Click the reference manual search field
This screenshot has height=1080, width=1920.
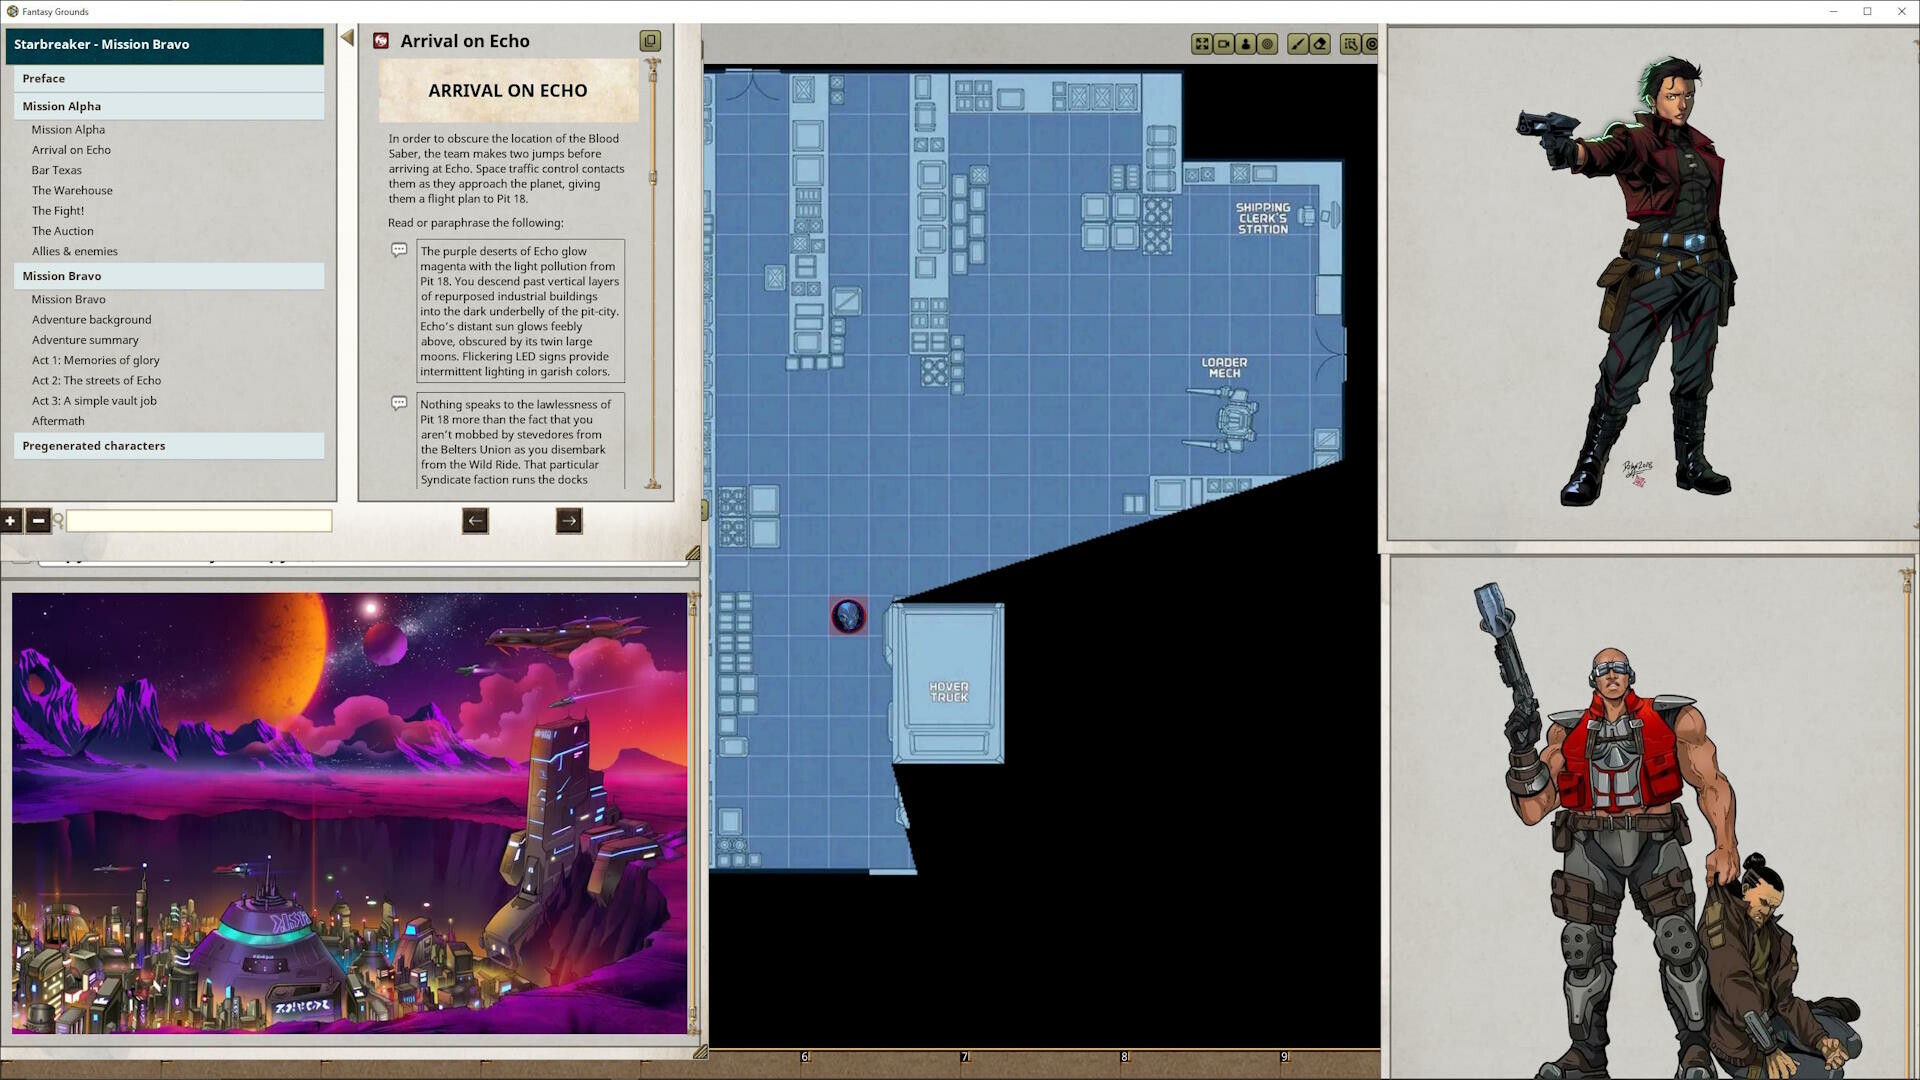click(x=199, y=521)
